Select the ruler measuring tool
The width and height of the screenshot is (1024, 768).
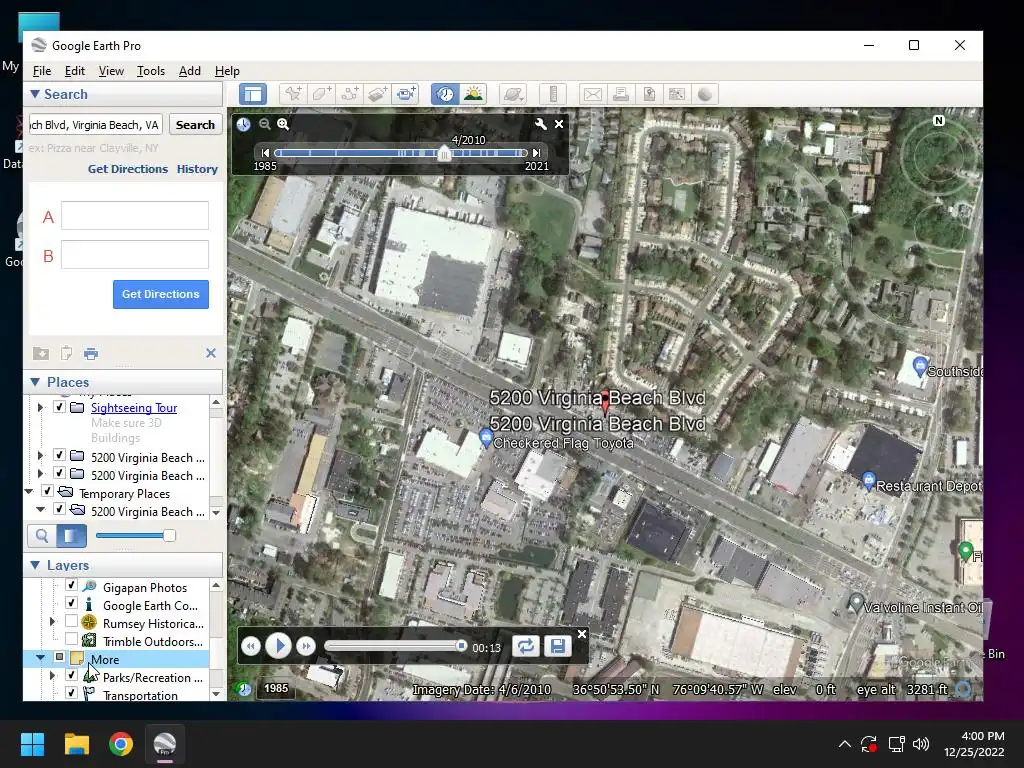[x=553, y=94]
